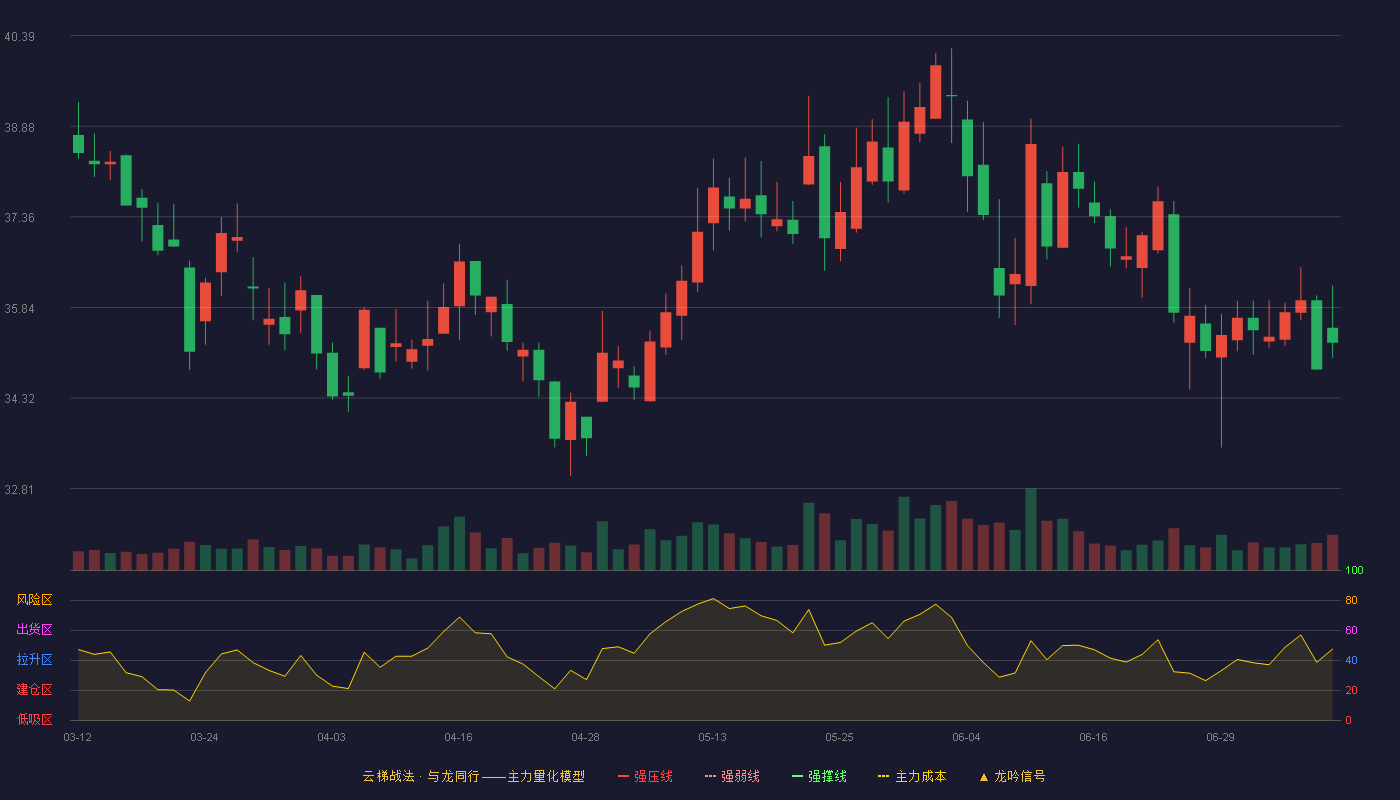Click the 40.39 price axis label
This screenshot has height=800, width=1400.
(19, 37)
